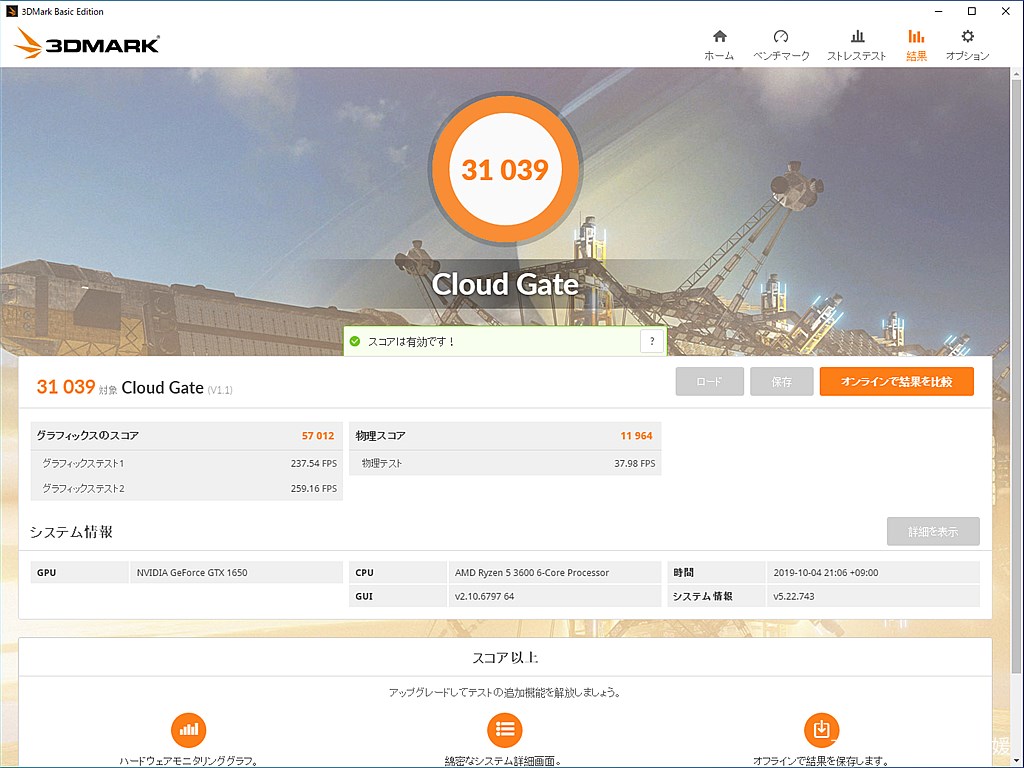The width and height of the screenshot is (1024, 768).
Task: Open the Benchmark (ベンチマーク) gauge icon
Action: [x=781, y=37]
